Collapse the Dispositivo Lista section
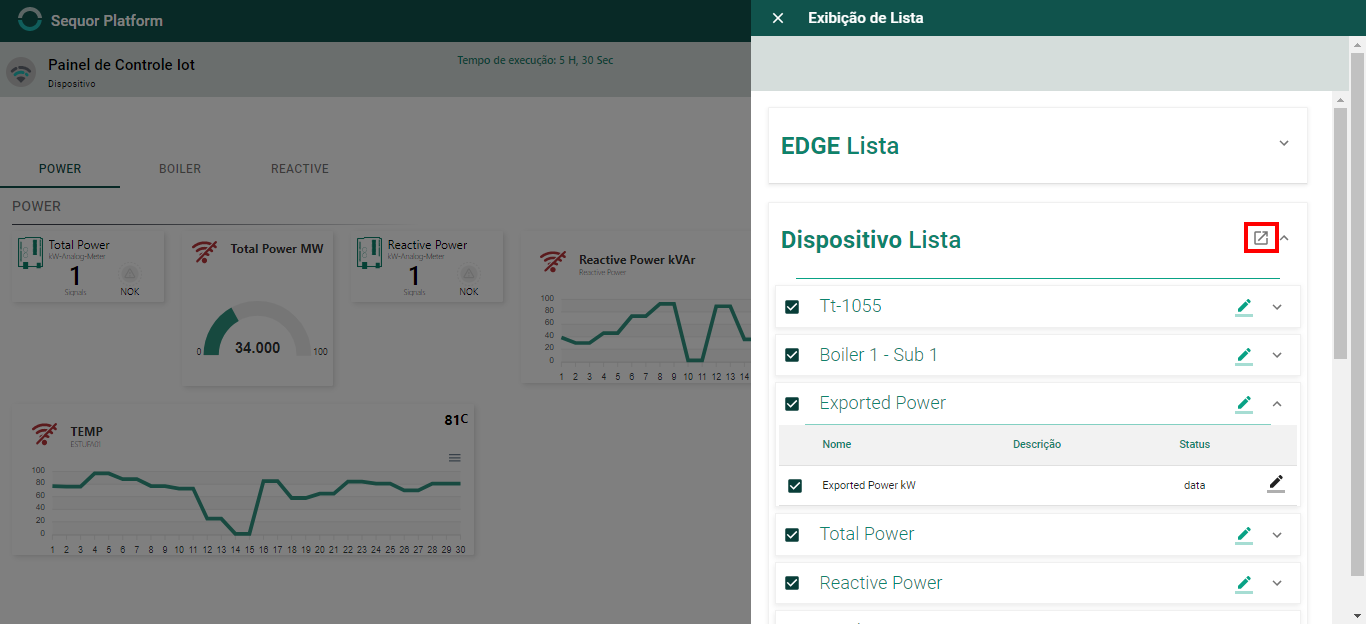The width and height of the screenshot is (1366, 624). point(1285,238)
